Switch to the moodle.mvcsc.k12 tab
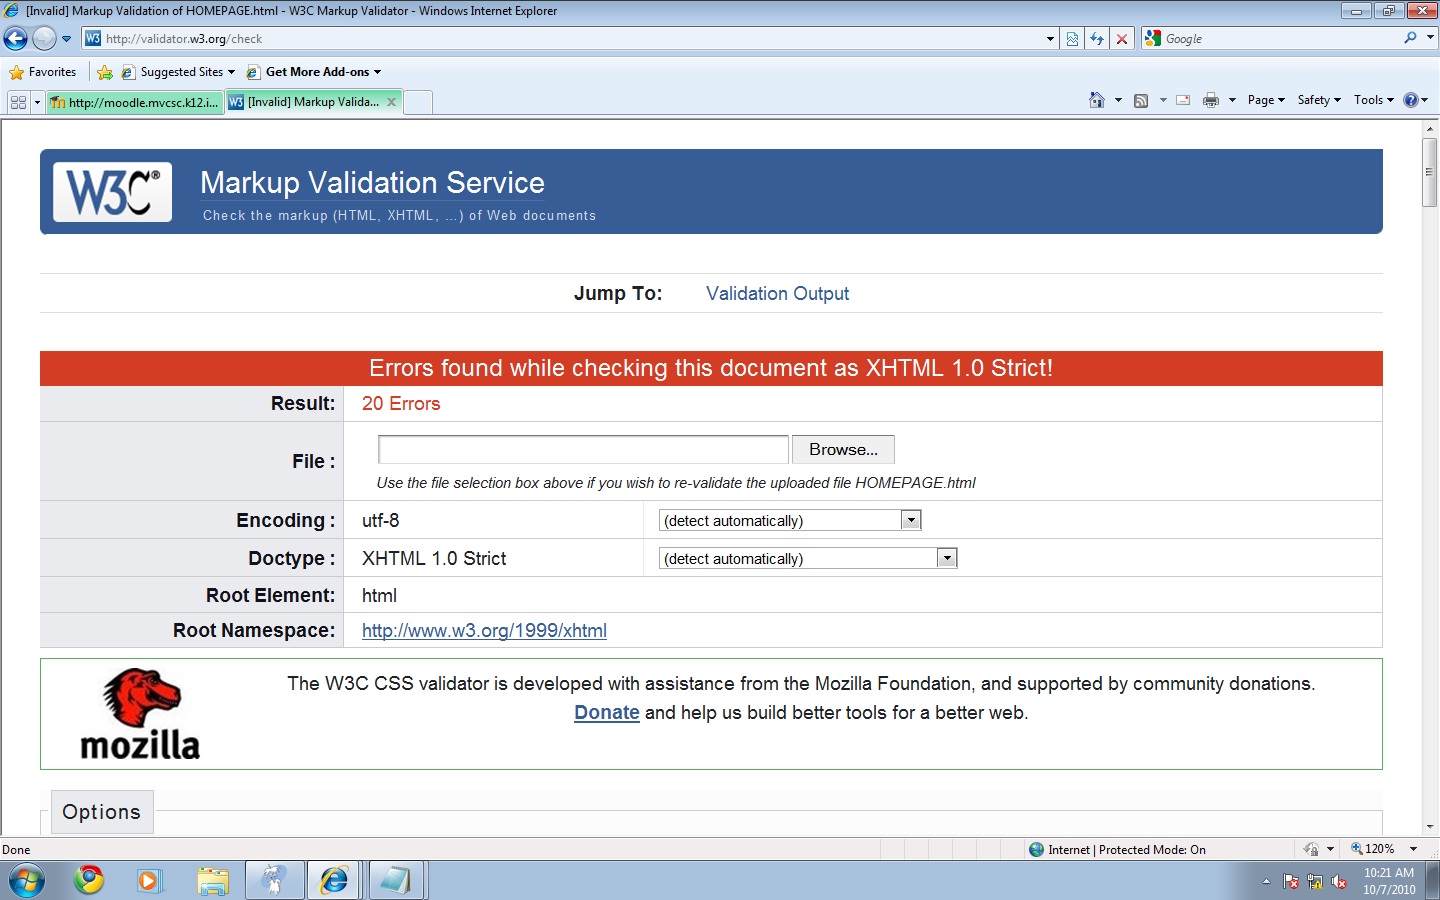 [135, 102]
